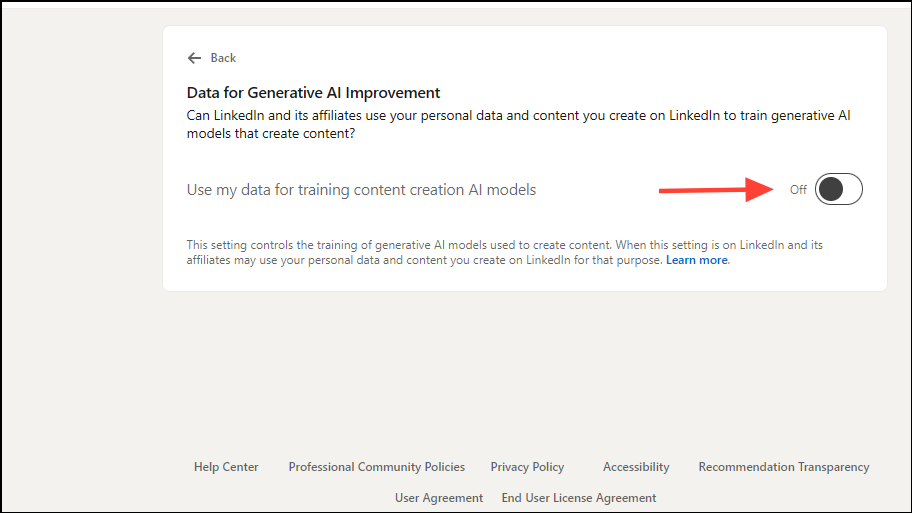This screenshot has height=513, width=912.
Task: Open Recommendation Transparency link
Action: (x=783, y=467)
